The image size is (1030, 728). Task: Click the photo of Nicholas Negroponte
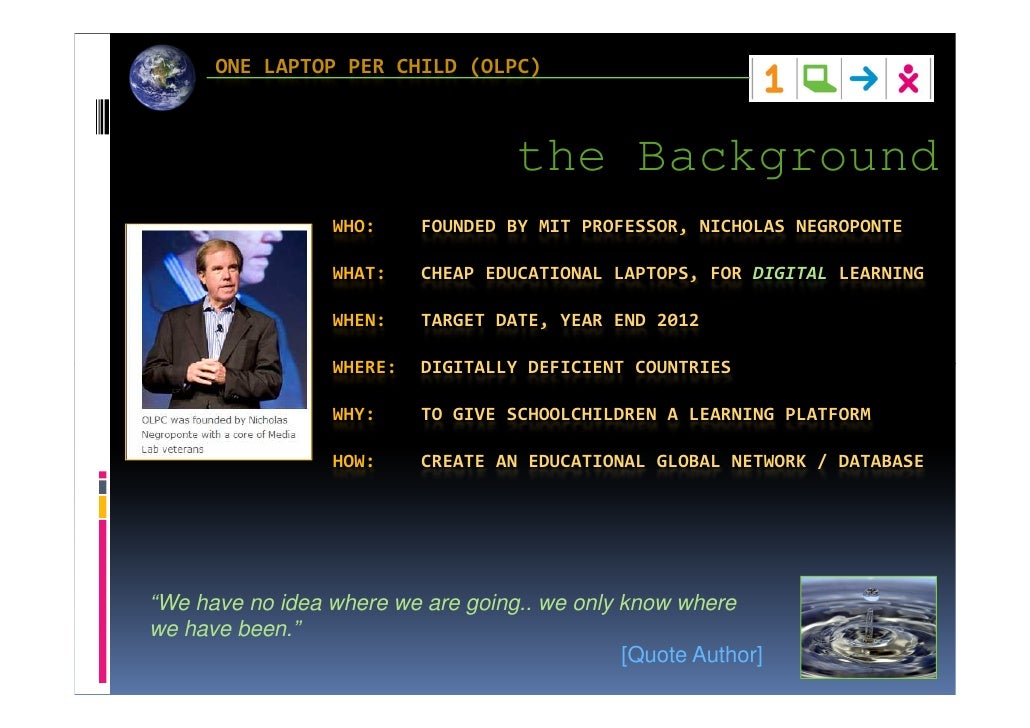tap(224, 319)
